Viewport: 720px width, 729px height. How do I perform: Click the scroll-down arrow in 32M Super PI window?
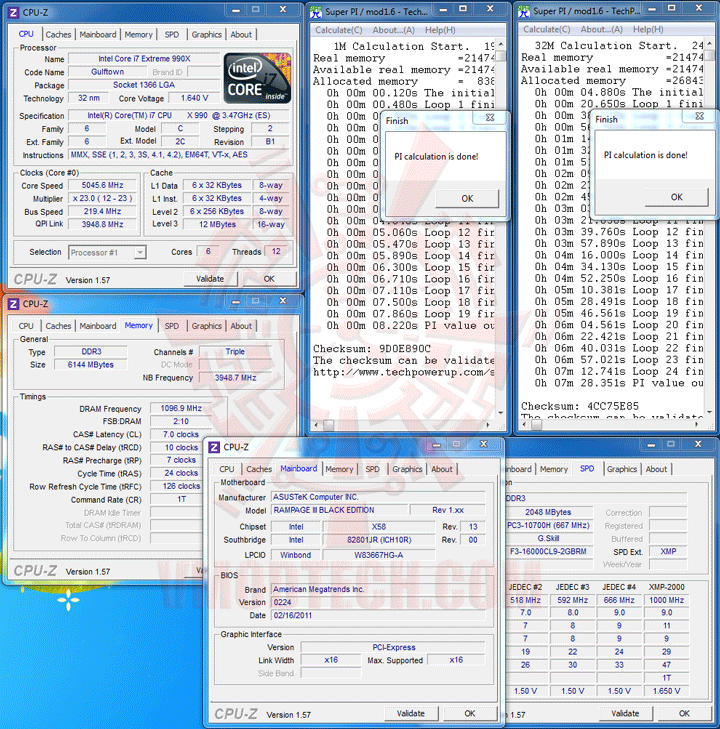click(x=709, y=412)
